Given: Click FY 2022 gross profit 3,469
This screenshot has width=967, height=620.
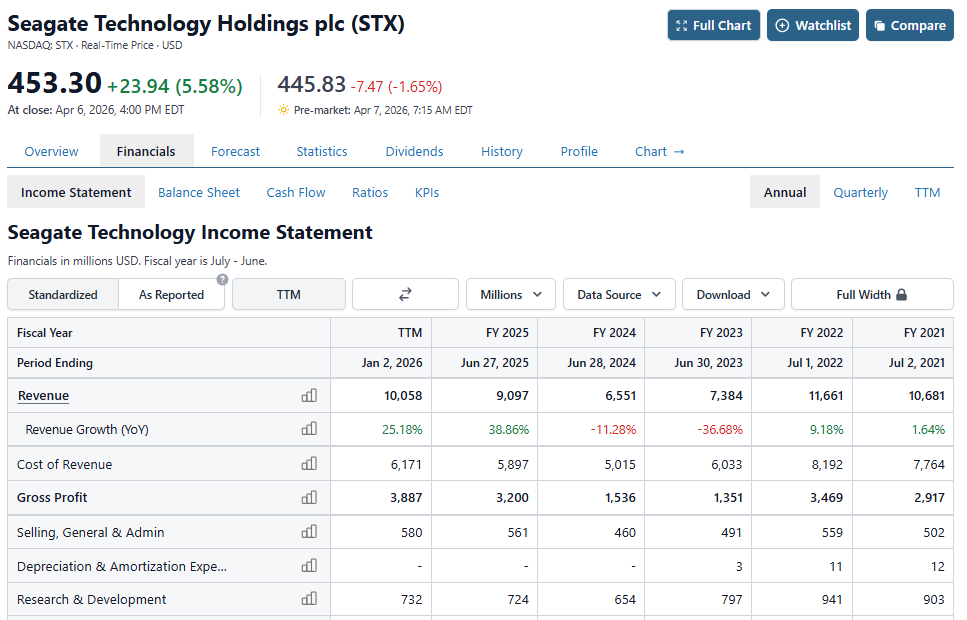Looking at the screenshot, I should (826, 497).
